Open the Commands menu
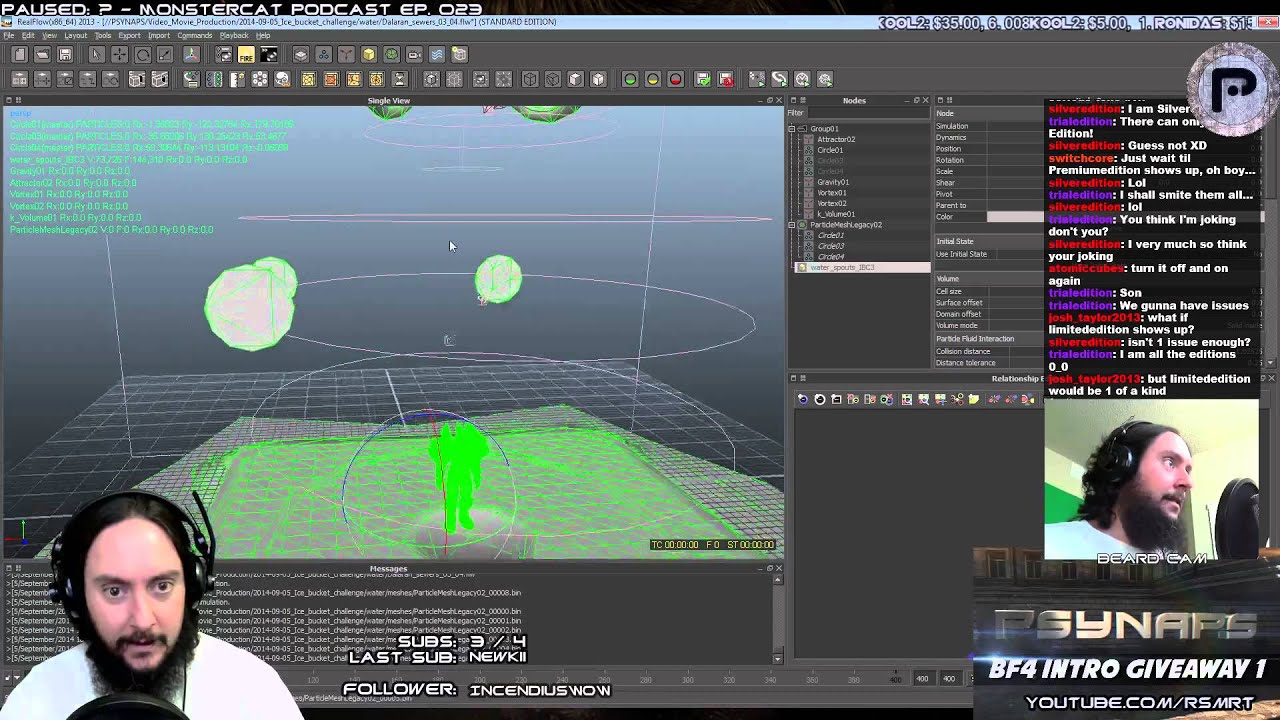The width and height of the screenshot is (1280, 720). coord(194,36)
